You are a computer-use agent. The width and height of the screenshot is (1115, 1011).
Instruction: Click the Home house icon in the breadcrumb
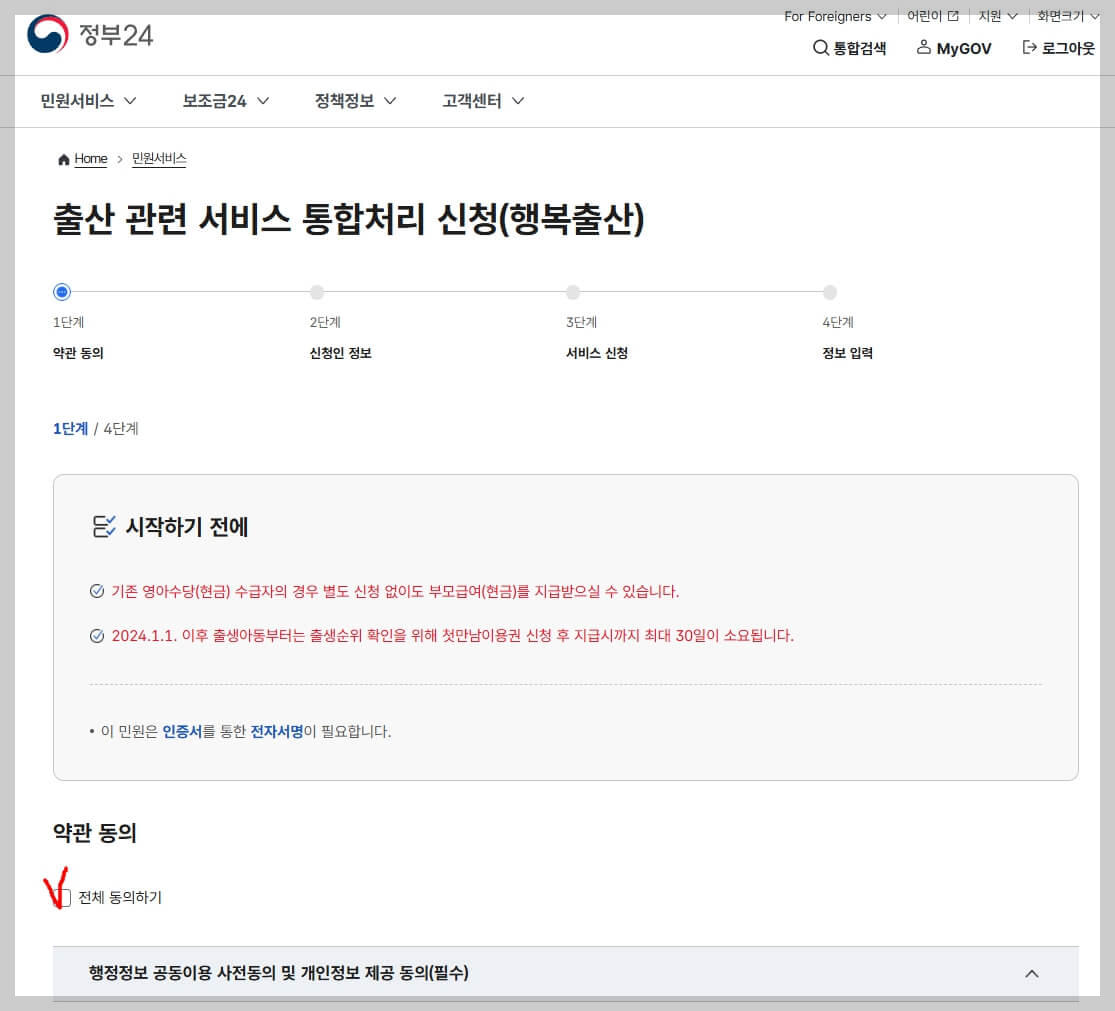tap(63, 158)
